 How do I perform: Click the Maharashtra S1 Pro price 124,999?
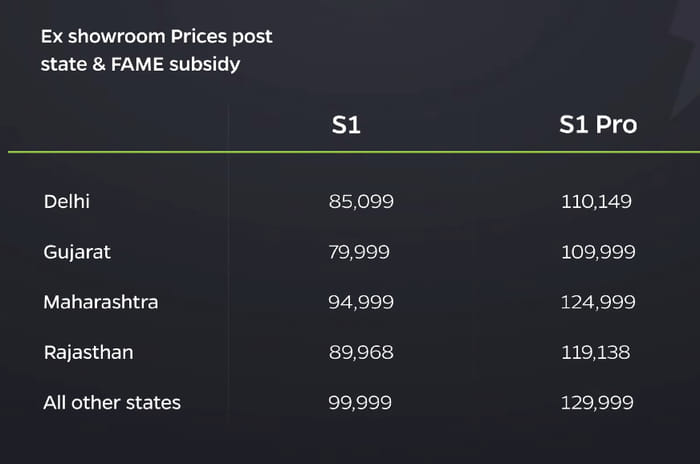click(598, 302)
